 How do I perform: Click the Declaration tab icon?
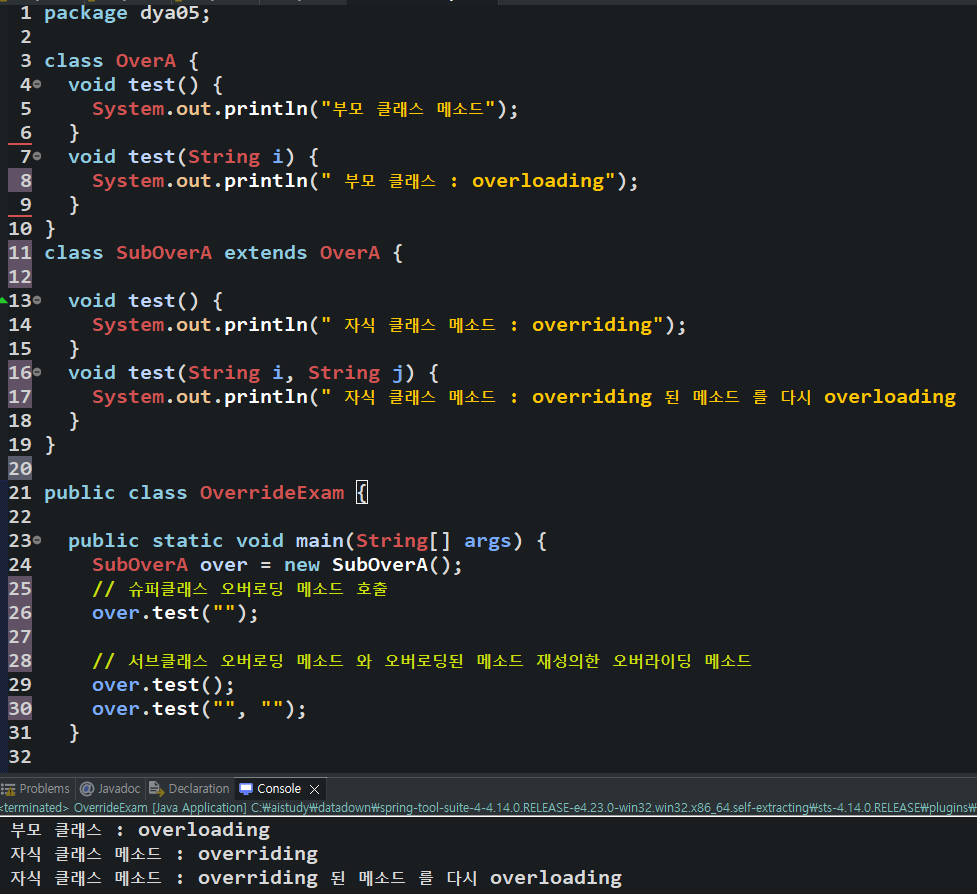click(156, 789)
